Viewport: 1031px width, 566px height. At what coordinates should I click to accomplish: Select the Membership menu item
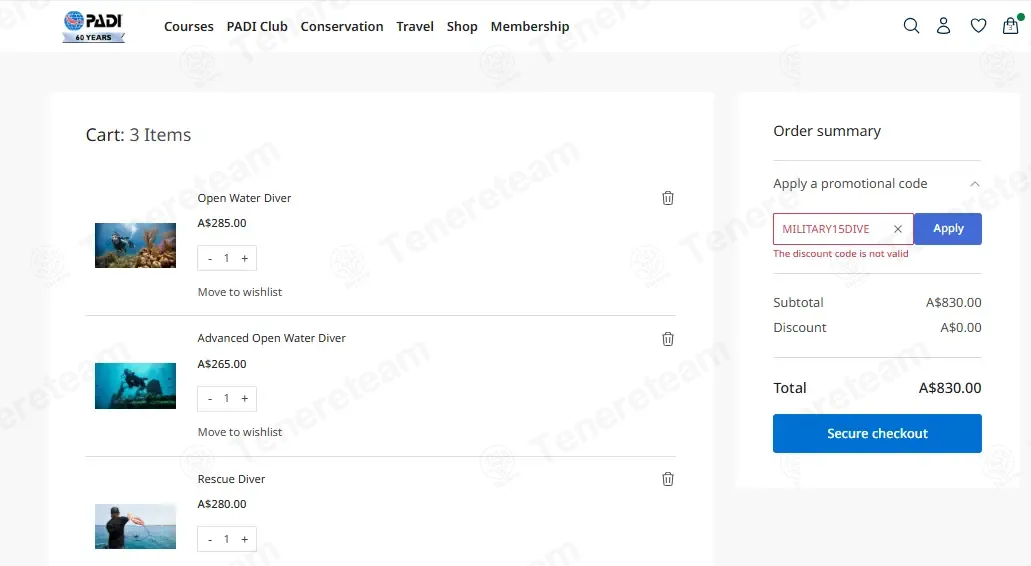530,26
